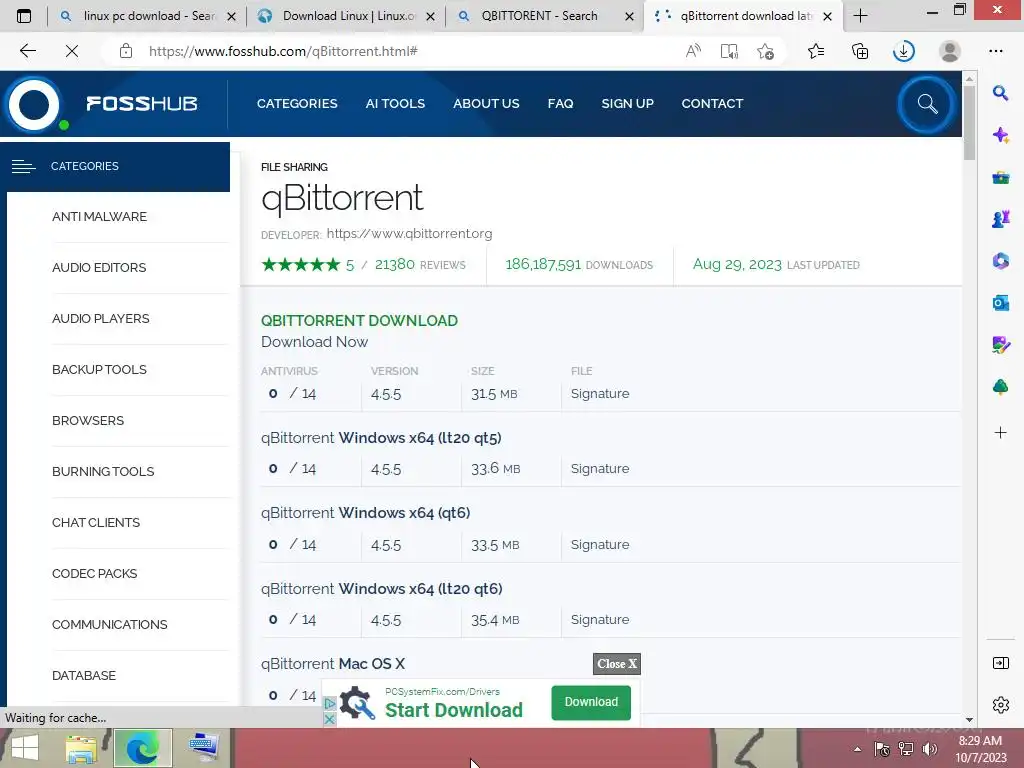Open the developer link qbittorrent.org
Viewport: 1024px width, 768px height.
click(409, 234)
